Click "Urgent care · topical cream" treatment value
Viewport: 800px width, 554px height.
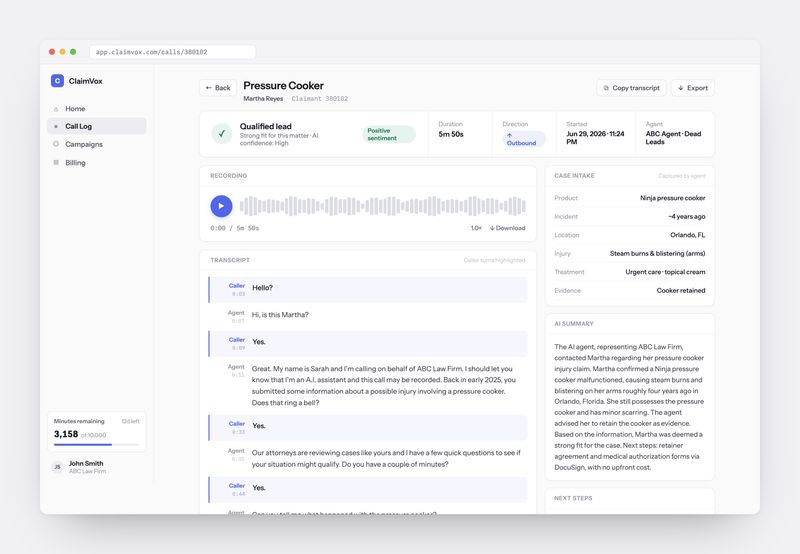point(665,272)
